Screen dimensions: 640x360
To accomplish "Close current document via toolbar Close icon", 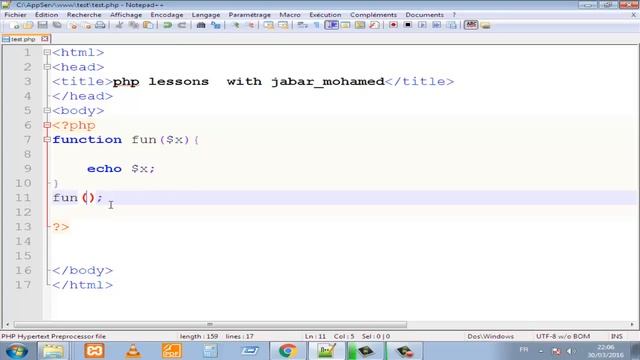I will (73, 25).
